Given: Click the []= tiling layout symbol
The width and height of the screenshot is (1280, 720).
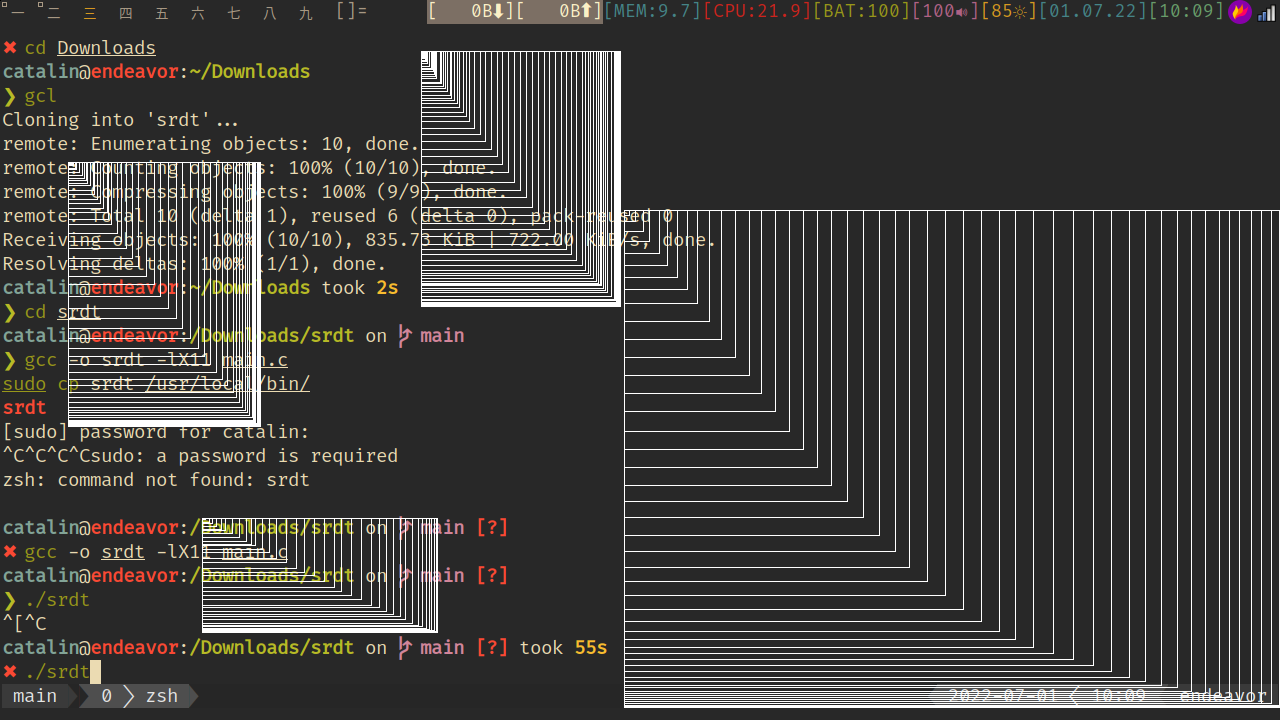Looking at the screenshot, I should (x=351, y=12).
